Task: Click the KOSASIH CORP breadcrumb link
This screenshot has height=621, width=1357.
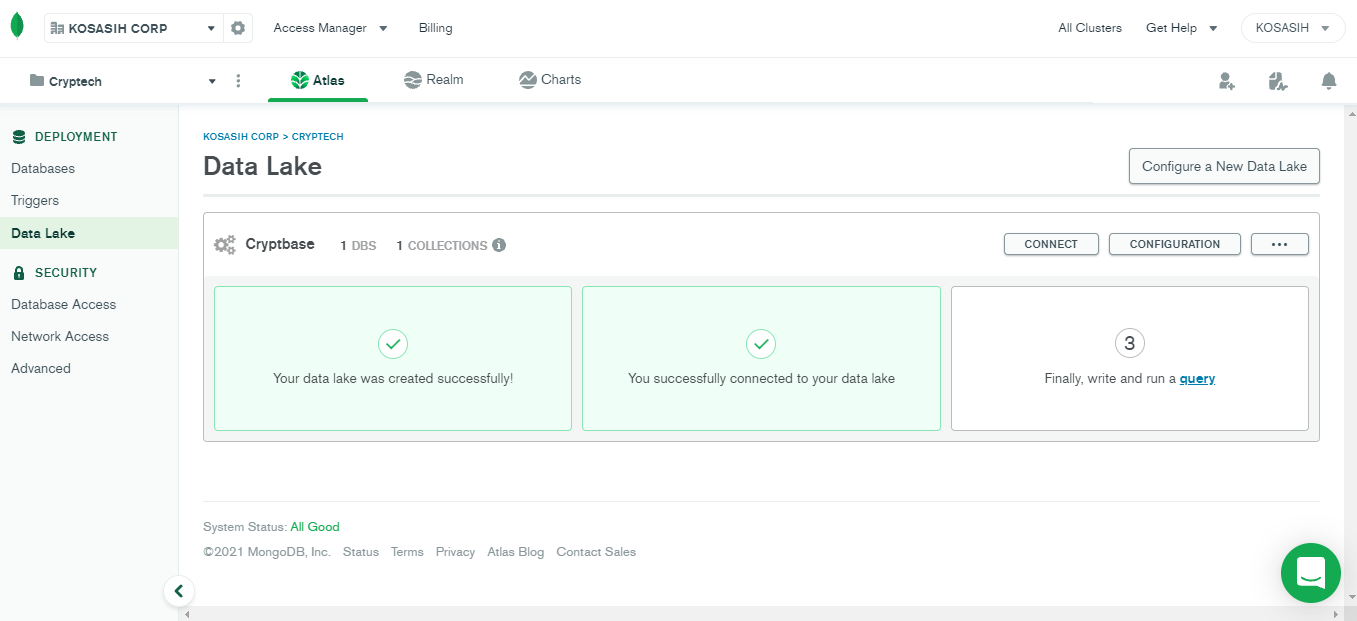Action: tap(241, 136)
